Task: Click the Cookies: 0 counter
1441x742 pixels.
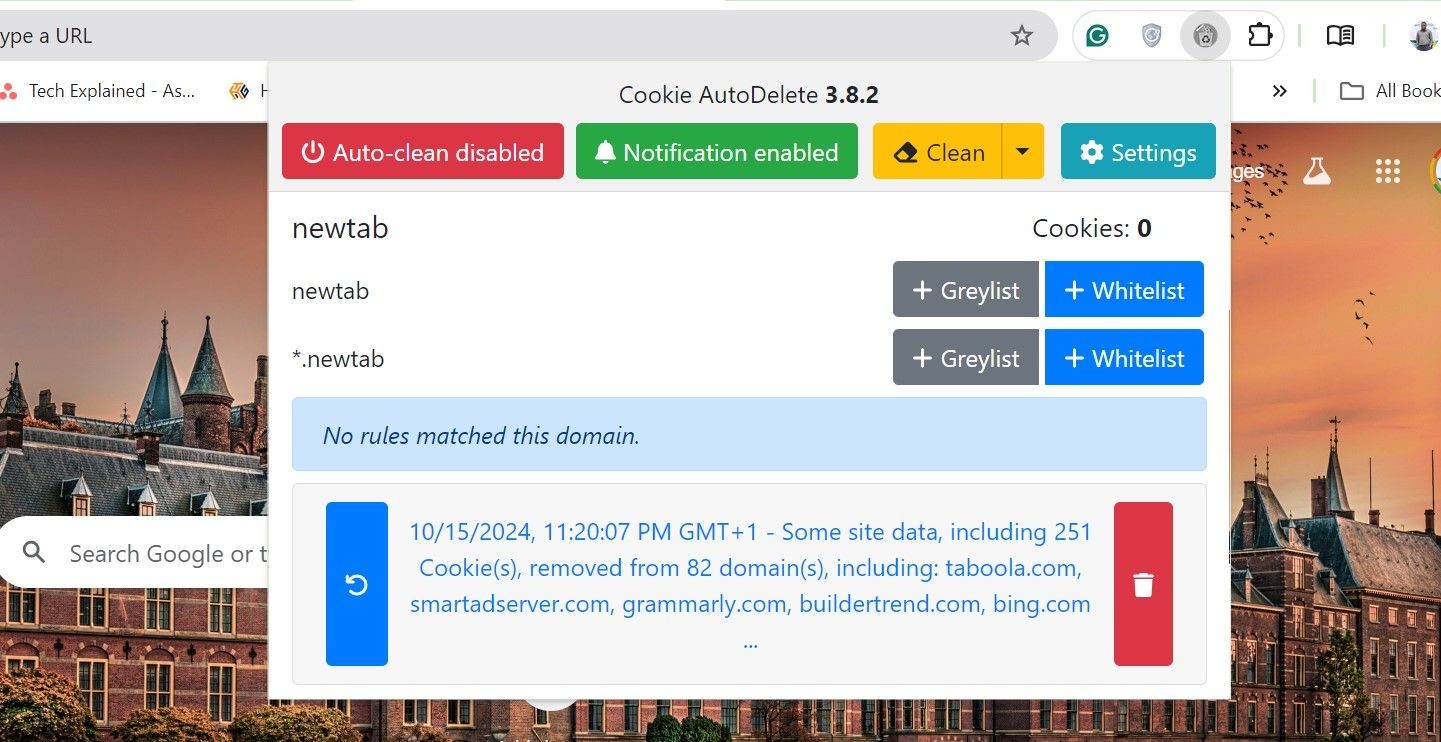Action: [1092, 229]
